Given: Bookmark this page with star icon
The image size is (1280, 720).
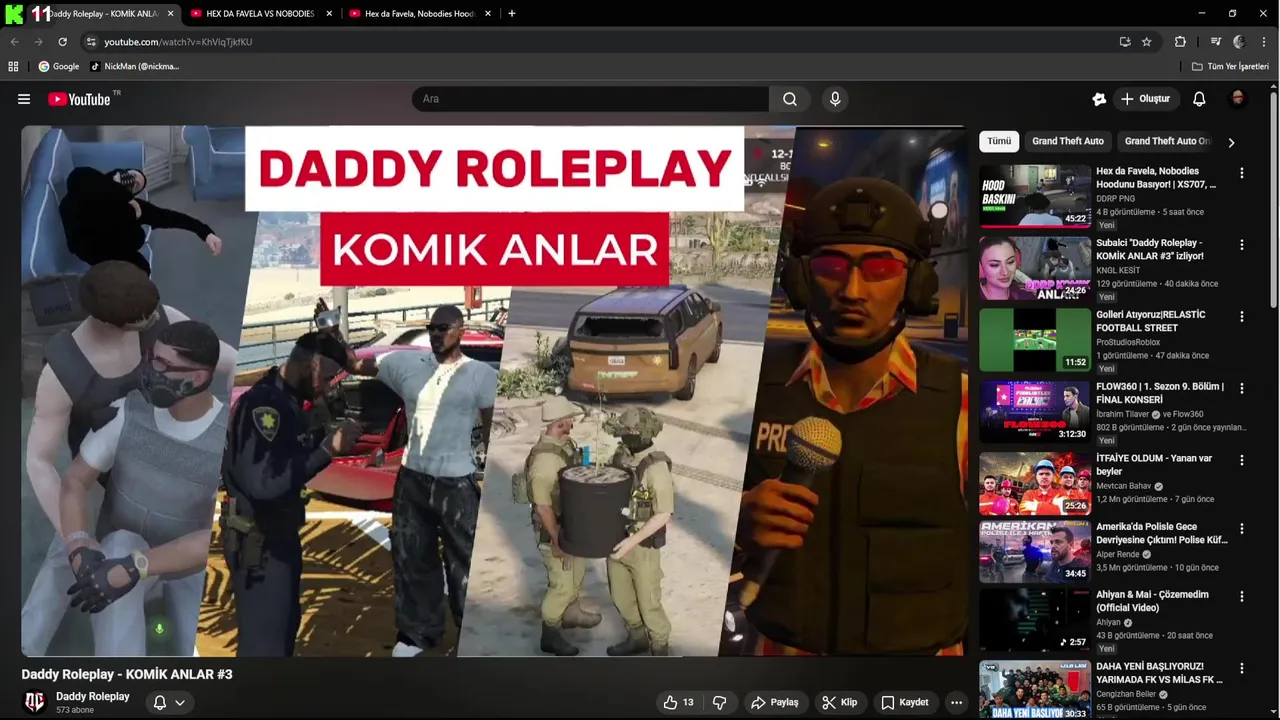Looking at the screenshot, I should pyautogui.click(x=1147, y=42).
